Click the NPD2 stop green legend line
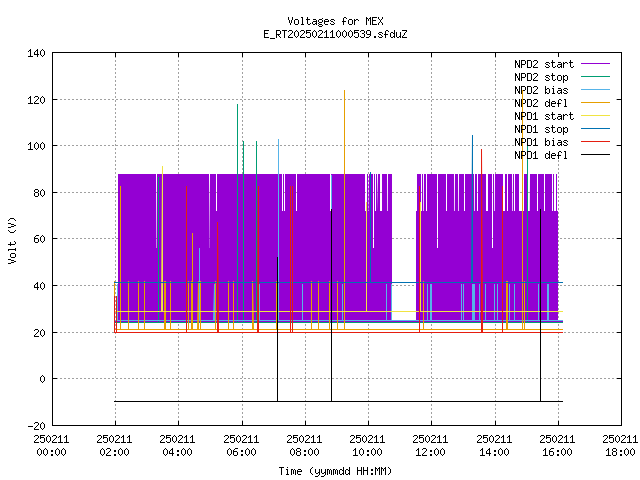The image size is (640, 480). 595,77
